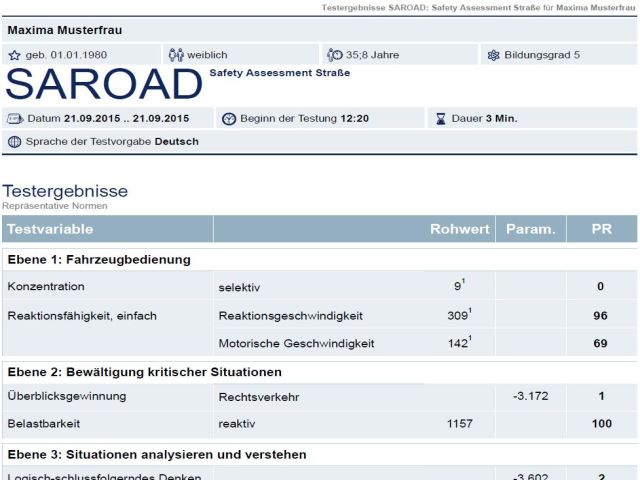Image resolution: width=640 pixels, height=480 pixels.
Task: Click the parameter value -3.172
Action: (531, 396)
